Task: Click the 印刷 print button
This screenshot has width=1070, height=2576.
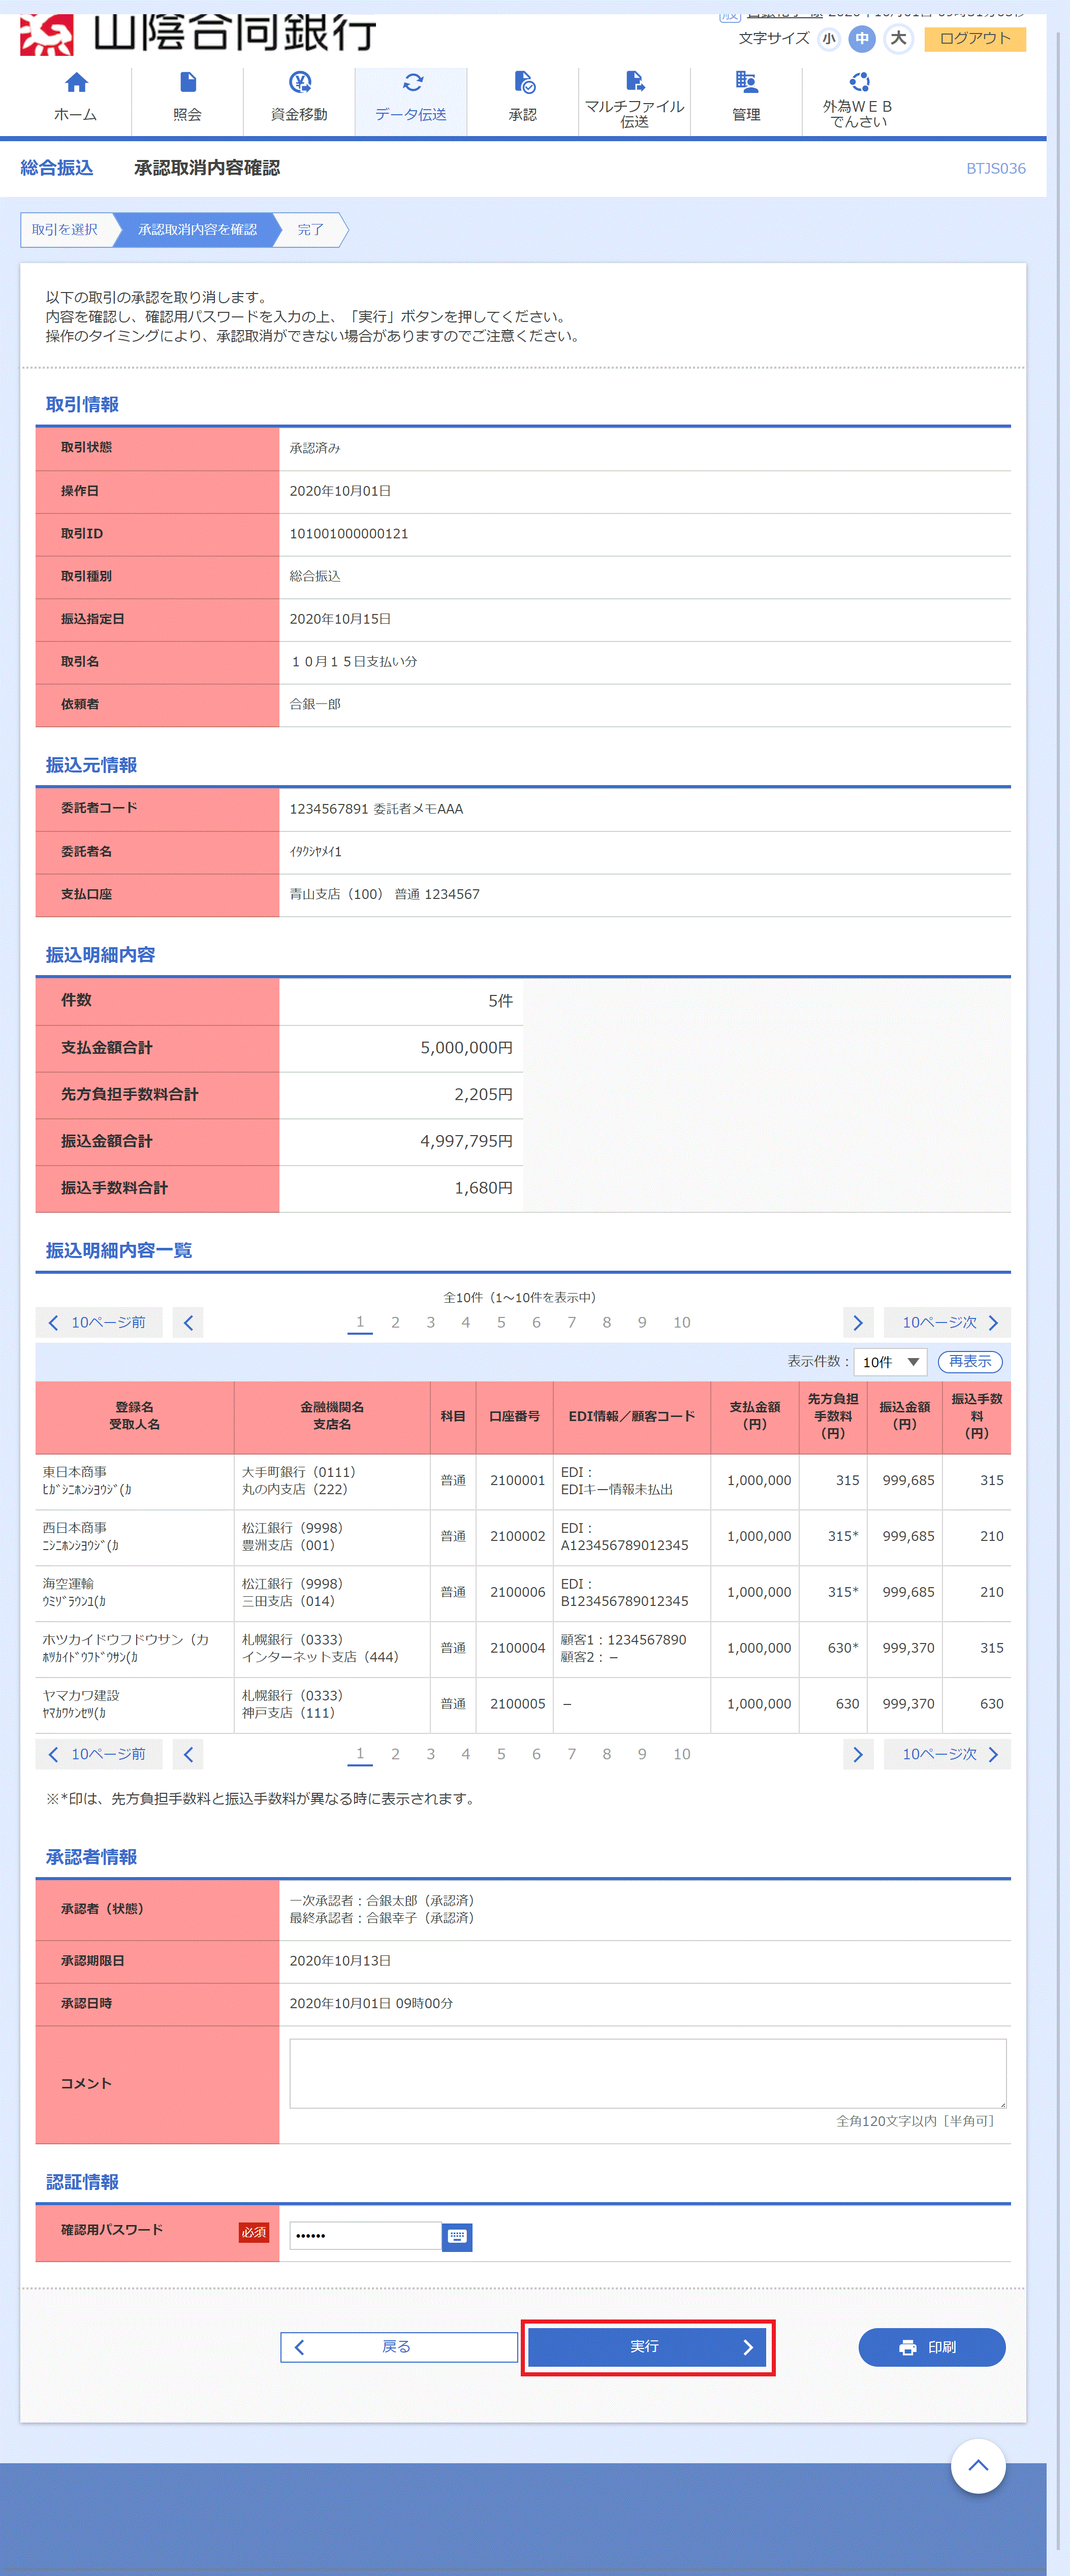Action: [x=932, y=2347]
